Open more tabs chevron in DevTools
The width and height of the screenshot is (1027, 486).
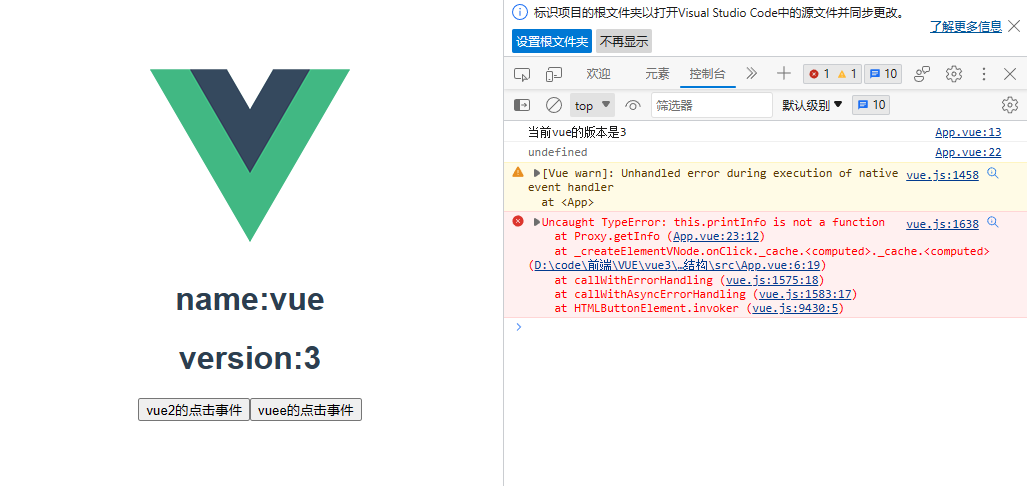click(751, 73)
